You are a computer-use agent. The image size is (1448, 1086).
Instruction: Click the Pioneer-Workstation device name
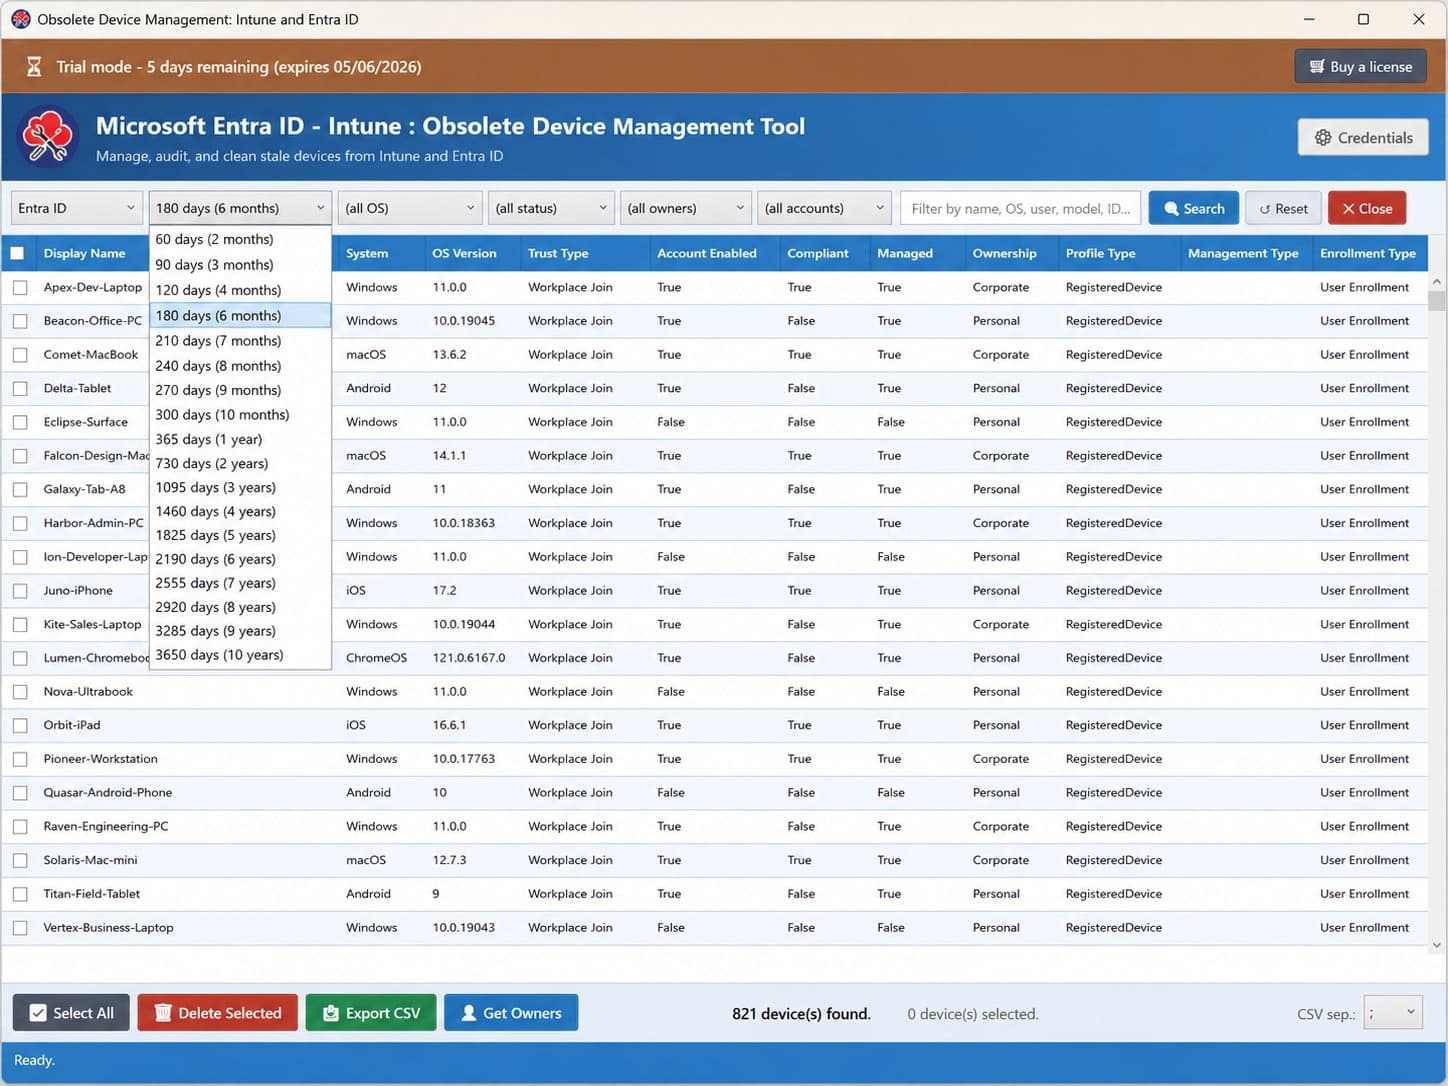[x=100, y=759]
